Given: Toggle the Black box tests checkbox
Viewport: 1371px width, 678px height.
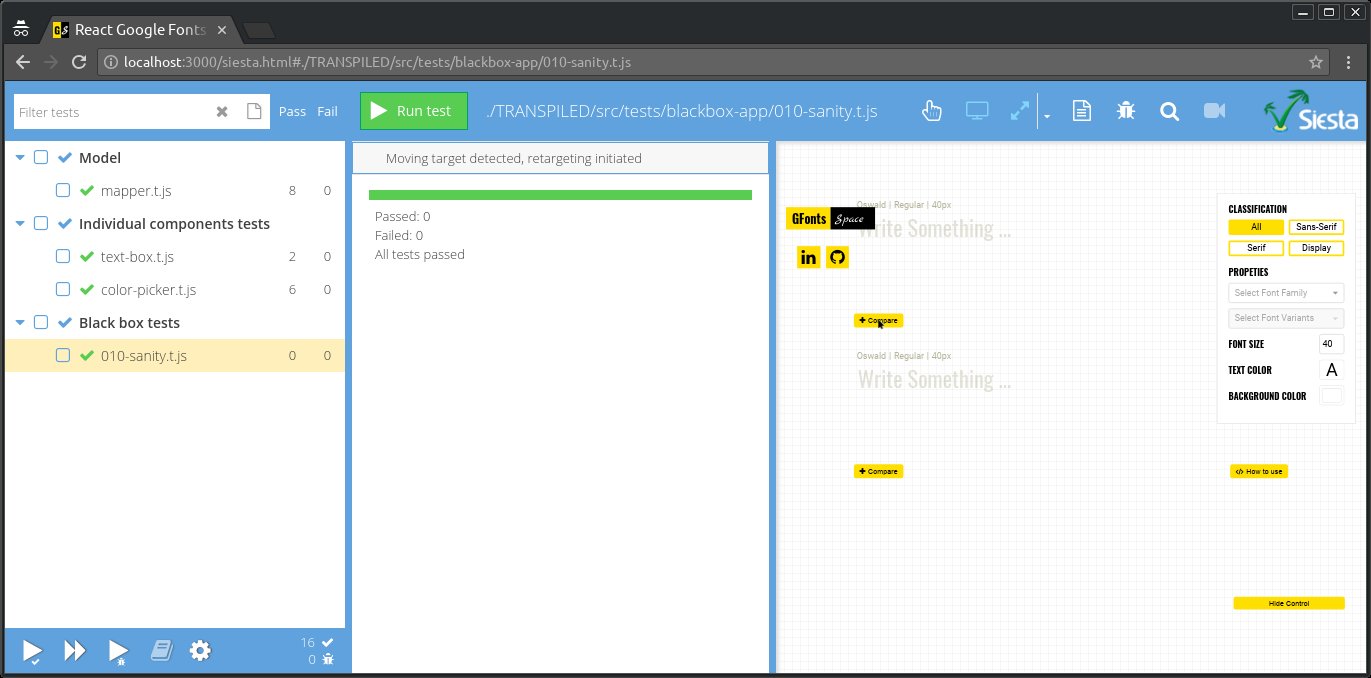Looking at the screenshot, I should (x=41, y=323).
